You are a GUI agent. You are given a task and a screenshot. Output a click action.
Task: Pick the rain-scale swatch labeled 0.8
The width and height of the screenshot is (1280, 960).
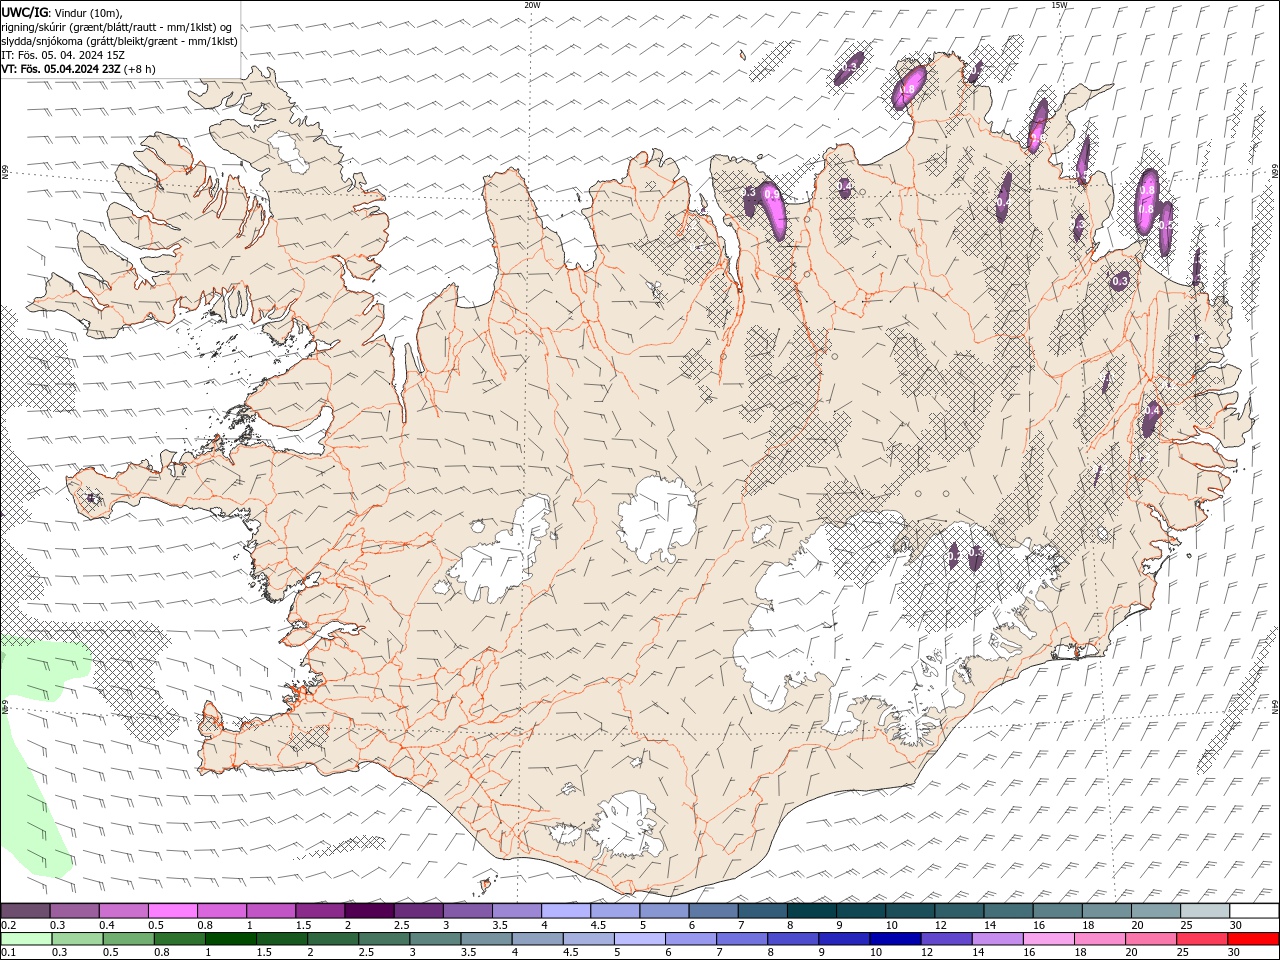pos(180,939)
